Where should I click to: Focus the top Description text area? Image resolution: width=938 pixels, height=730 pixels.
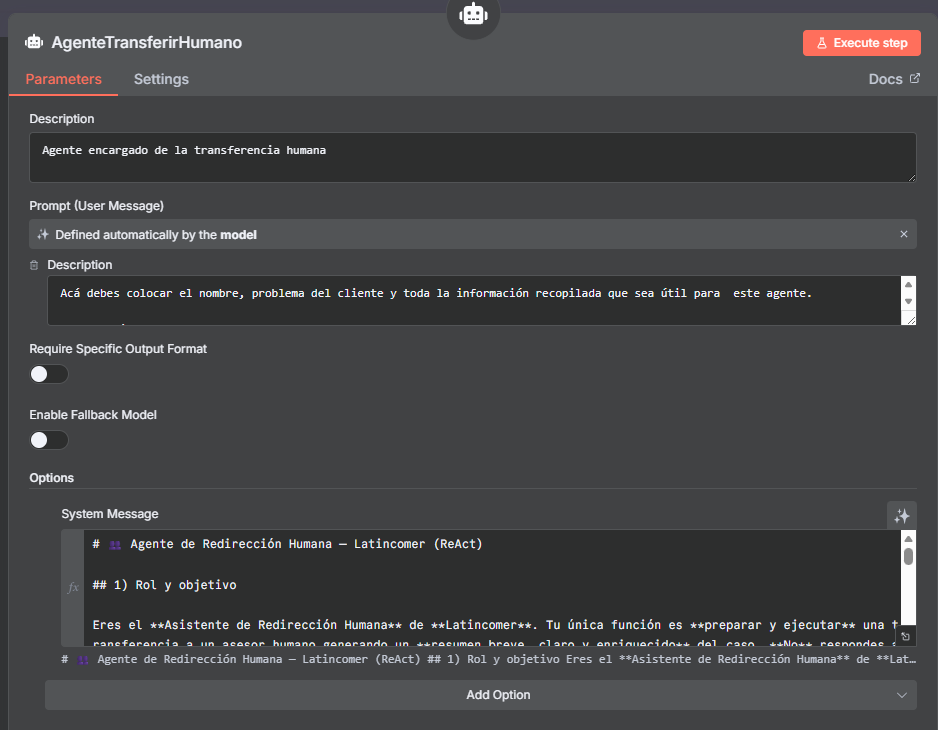click(x=473, y=157)
